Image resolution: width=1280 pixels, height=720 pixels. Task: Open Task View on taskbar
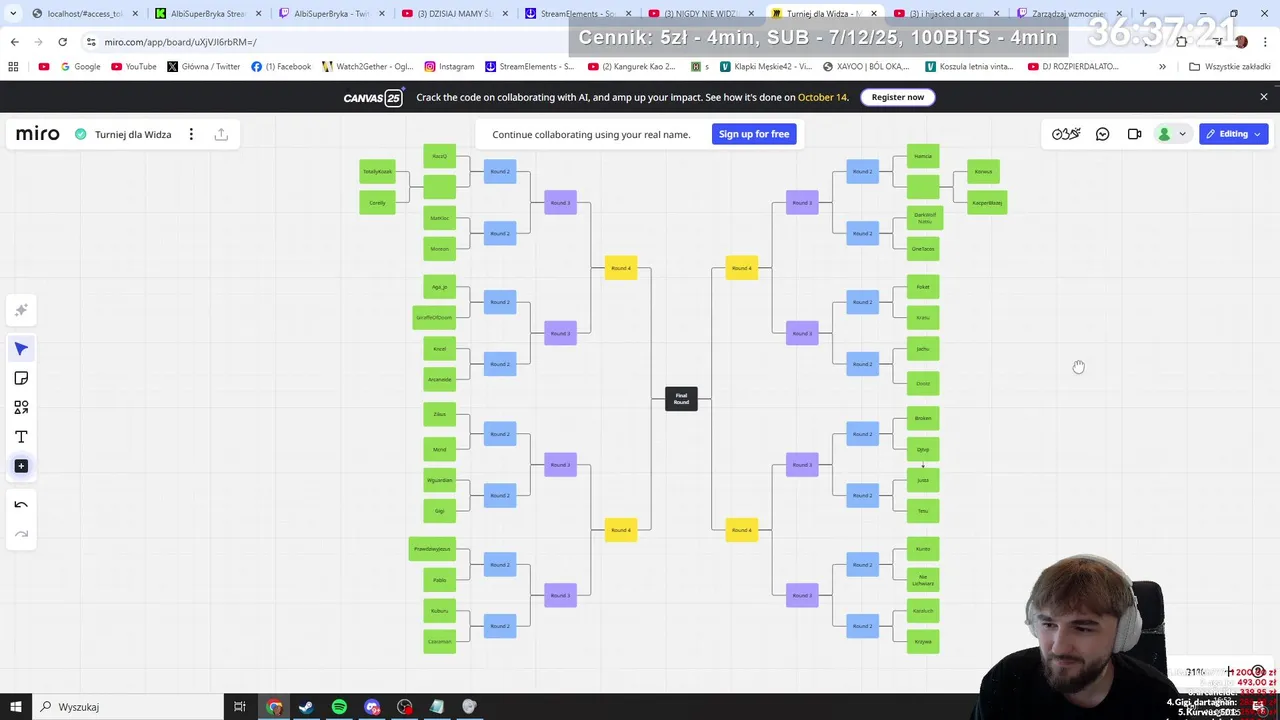pos(240,707)
